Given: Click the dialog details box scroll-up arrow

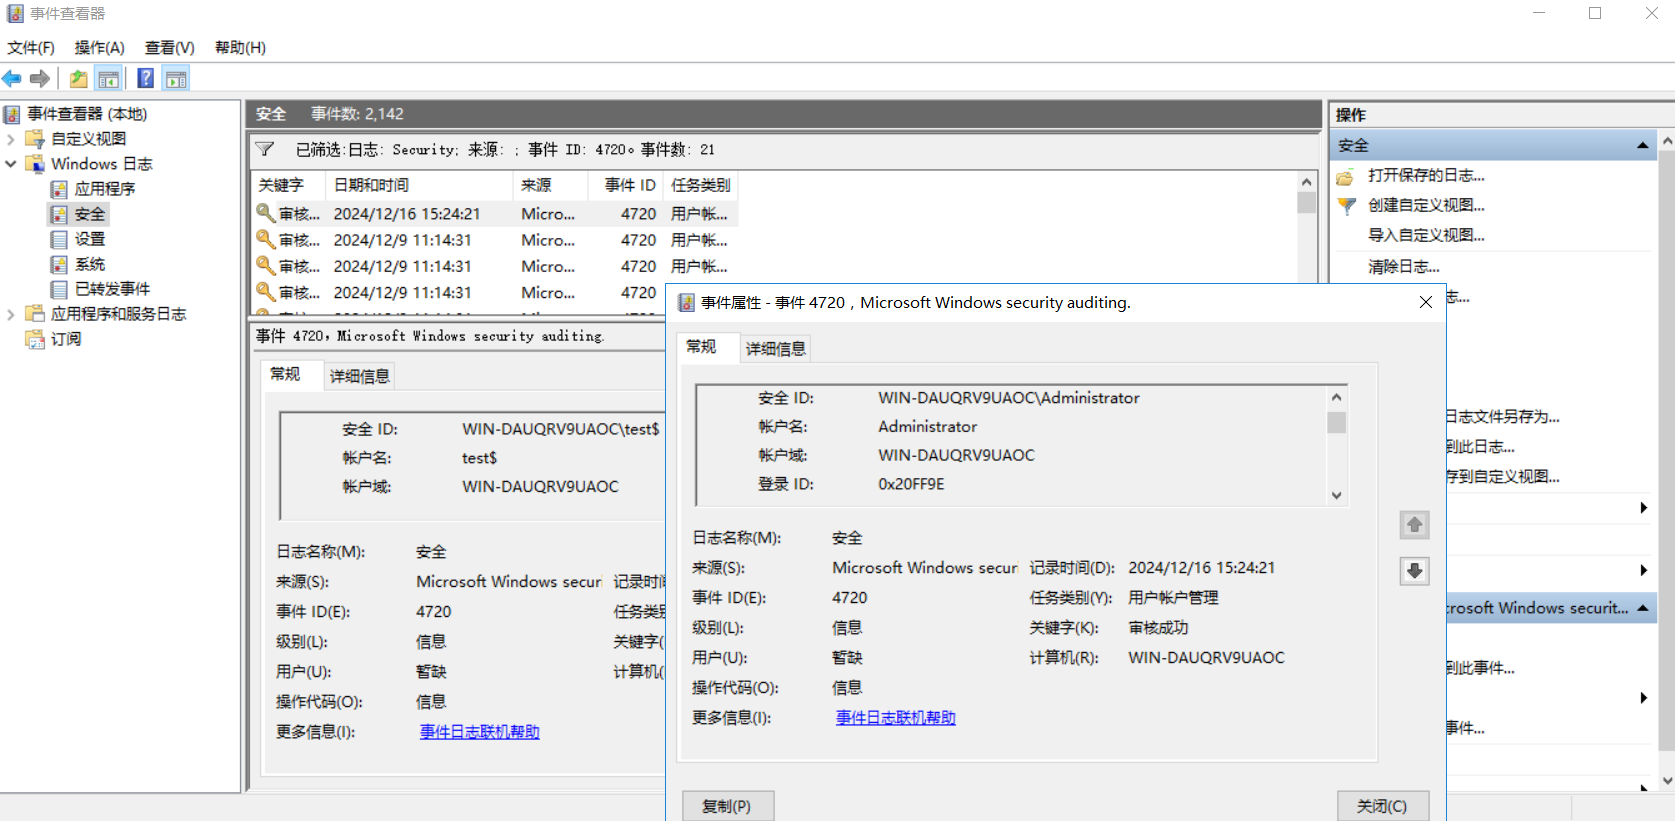Looking at the screenshot, I should [1336, 397].
